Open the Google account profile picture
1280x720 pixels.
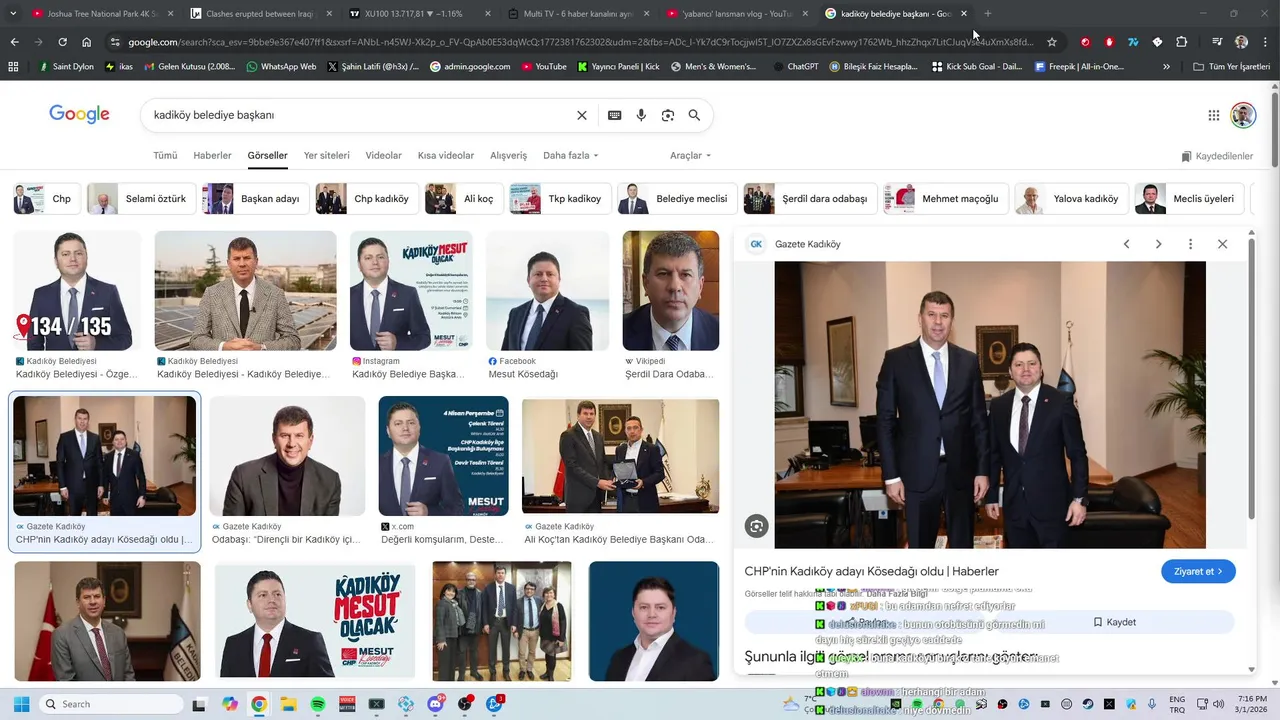click(1243, 115)
